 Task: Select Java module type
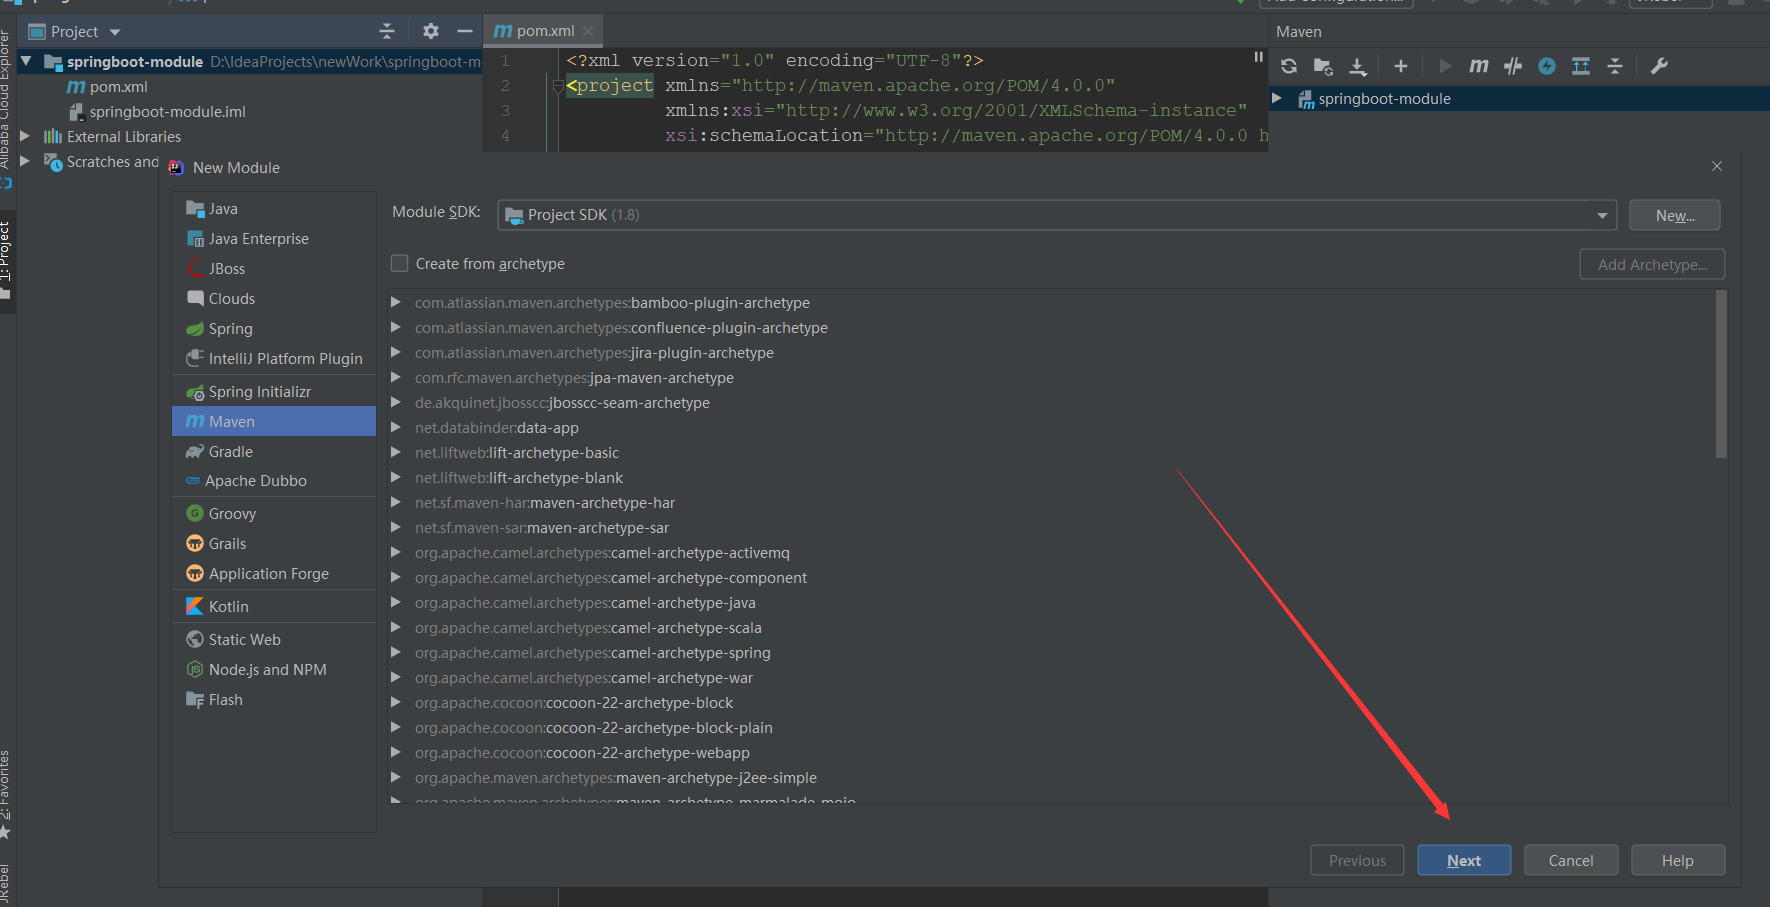click(274, 208)
